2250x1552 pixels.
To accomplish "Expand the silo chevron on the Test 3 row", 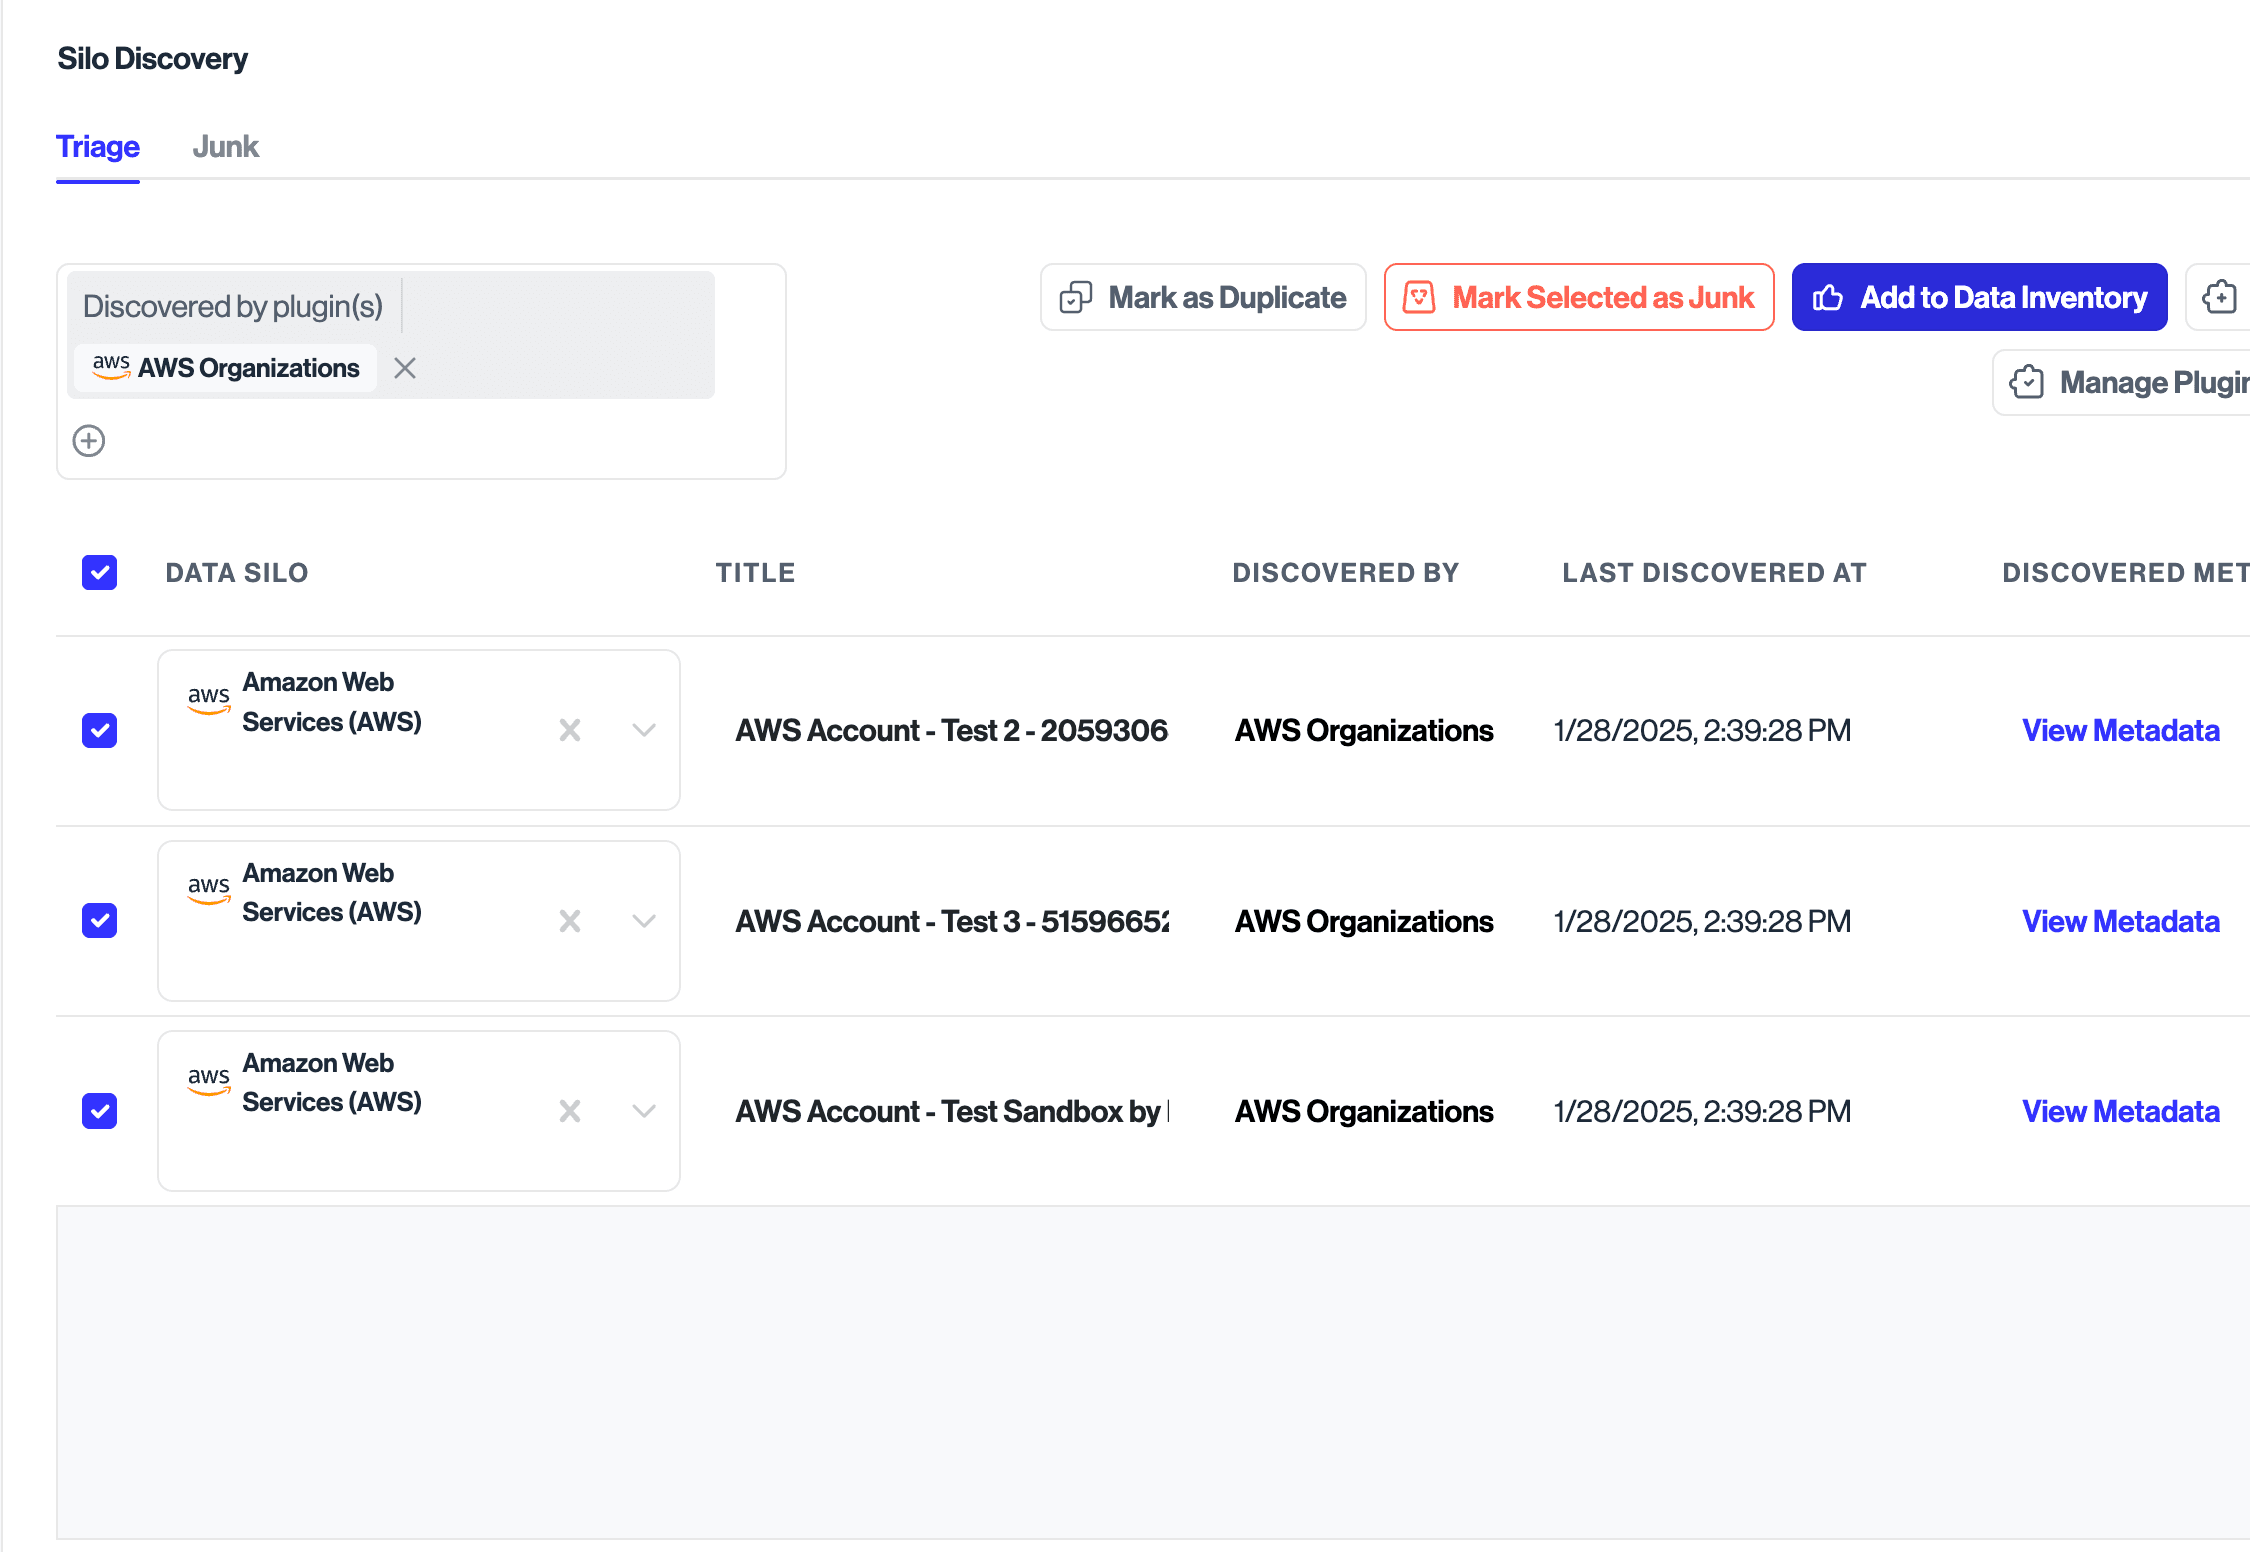I will click(x=644, y=920).
